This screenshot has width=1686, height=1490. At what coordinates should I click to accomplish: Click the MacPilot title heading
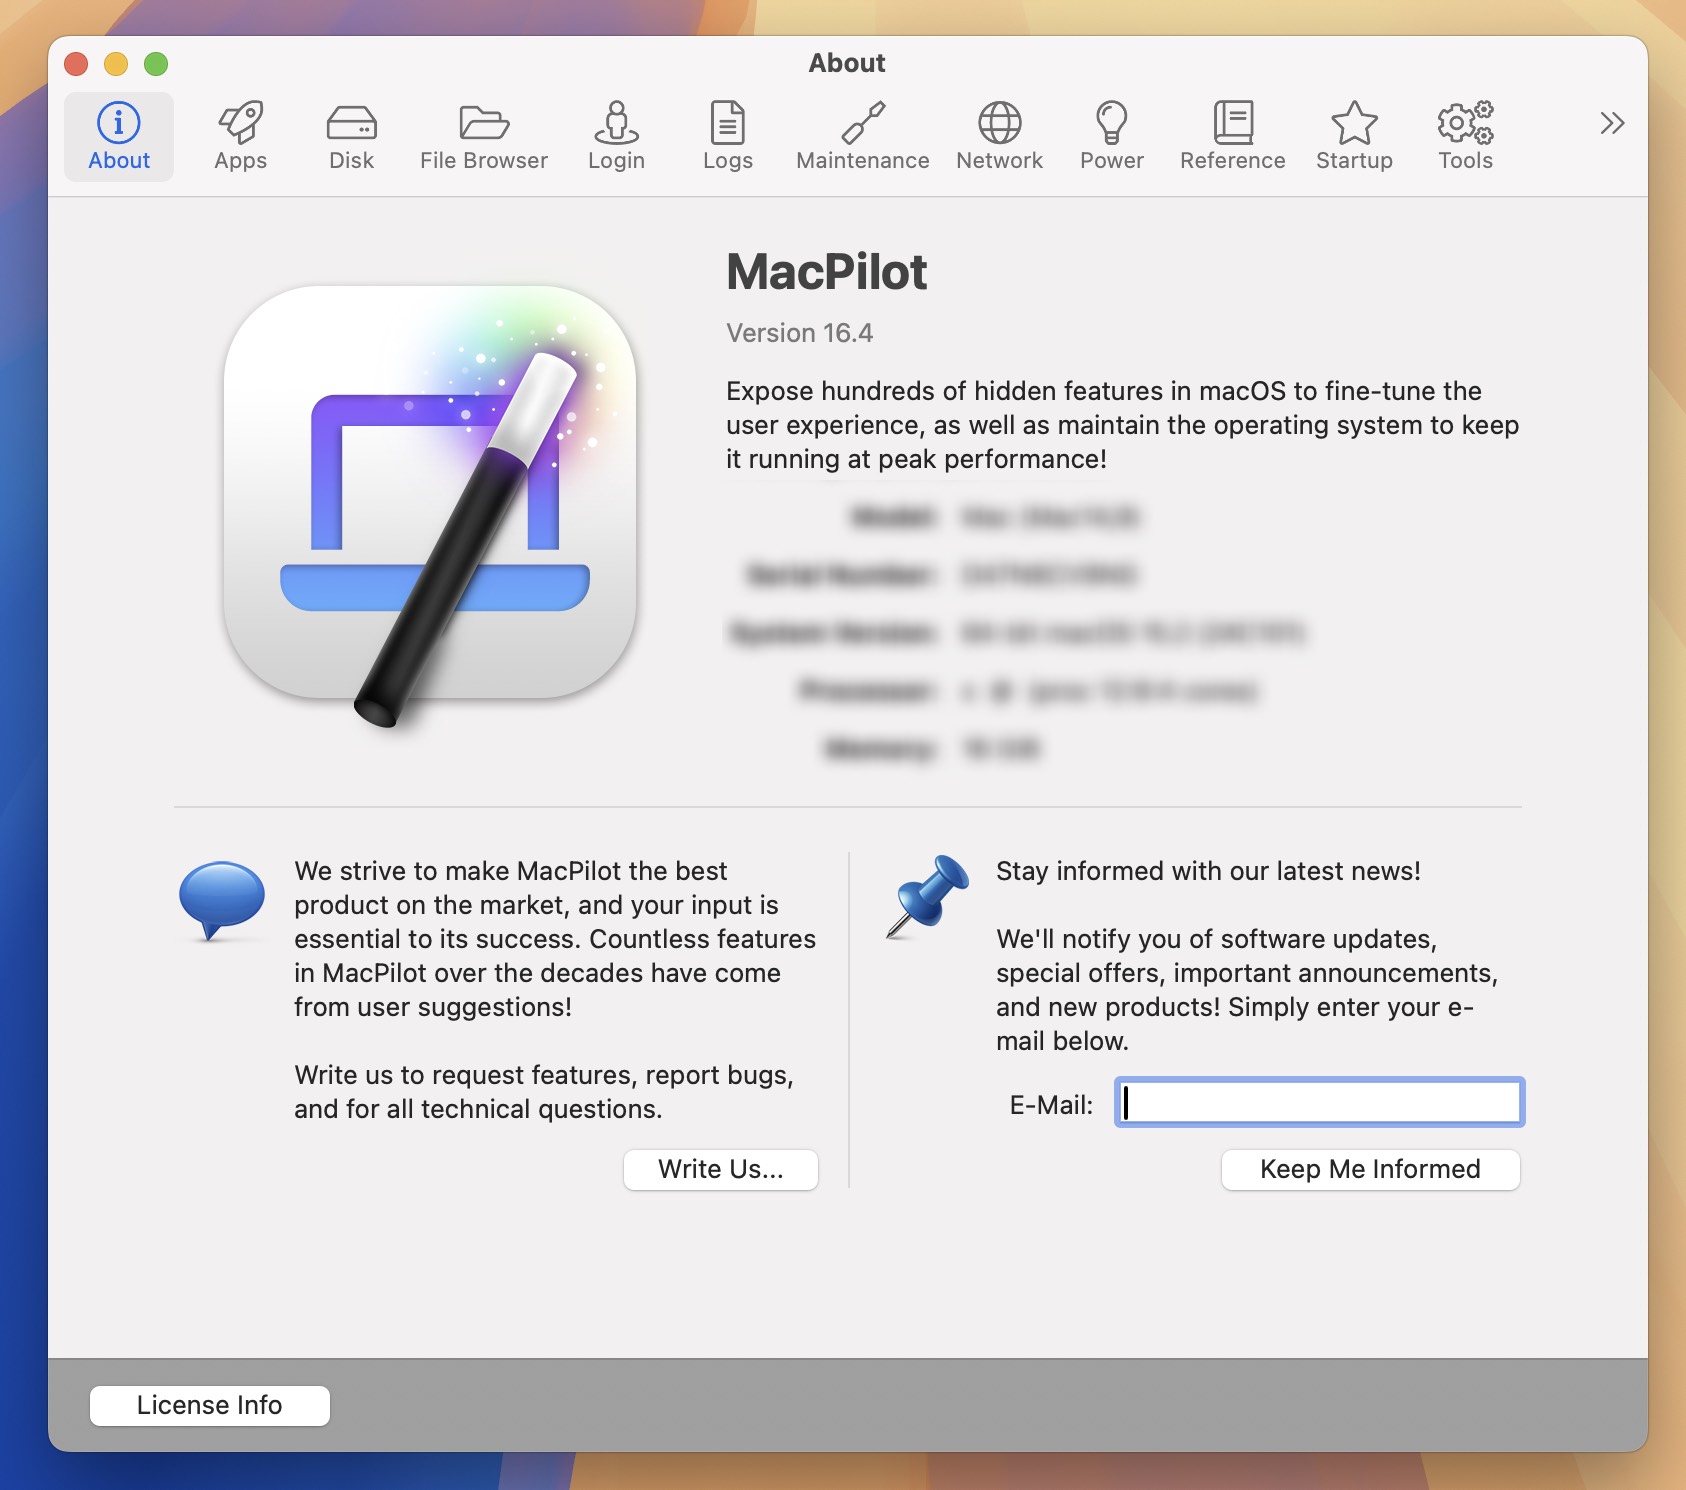point(827,272)
